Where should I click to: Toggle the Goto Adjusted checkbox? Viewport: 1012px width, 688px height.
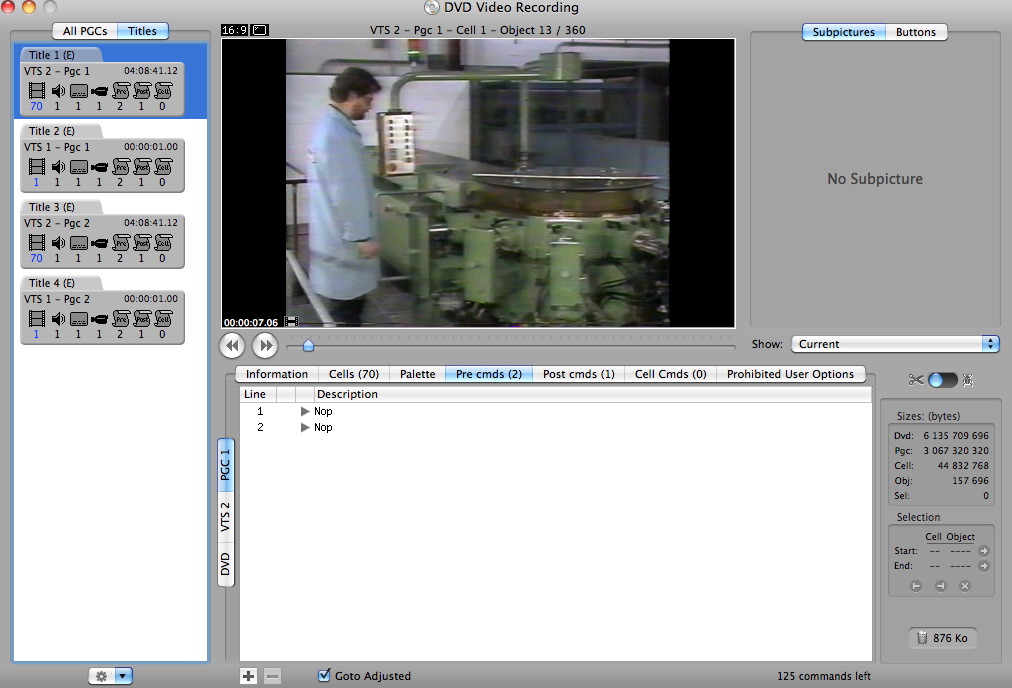[x=325, y=675]
